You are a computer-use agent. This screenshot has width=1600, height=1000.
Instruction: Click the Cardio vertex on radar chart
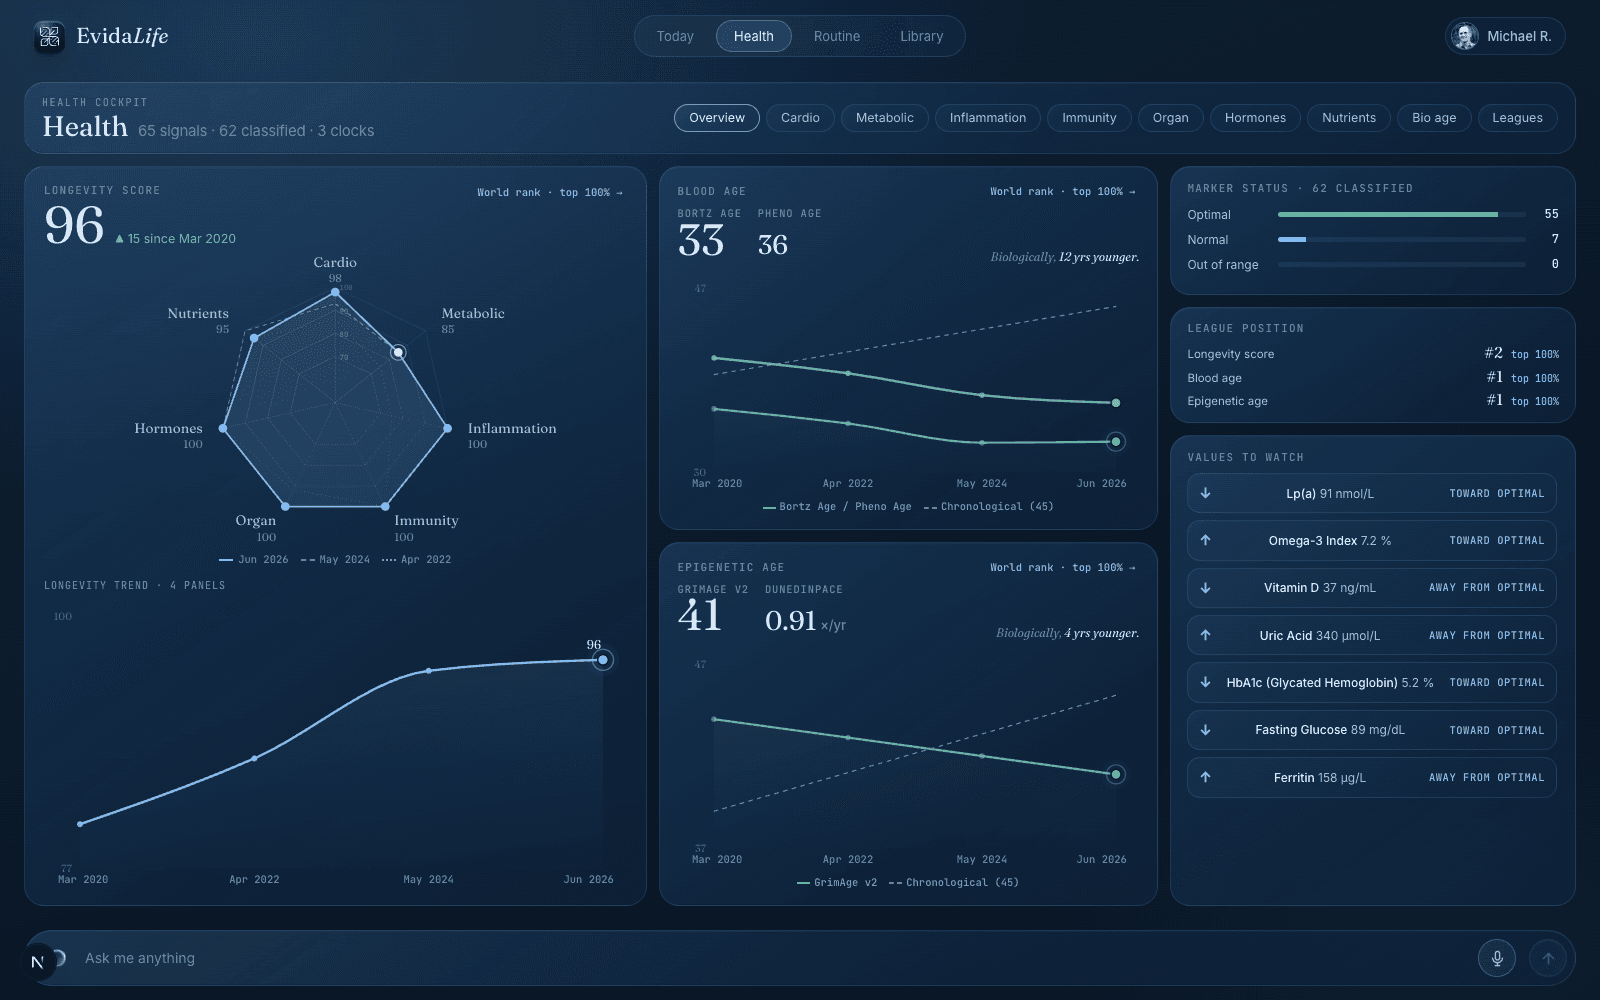335,293
